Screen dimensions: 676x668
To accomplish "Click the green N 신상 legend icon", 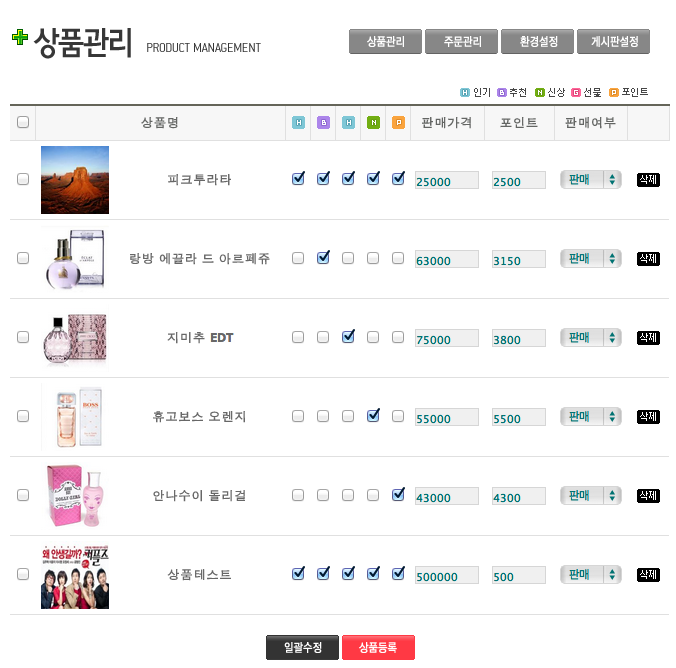I will click(540, 93).
